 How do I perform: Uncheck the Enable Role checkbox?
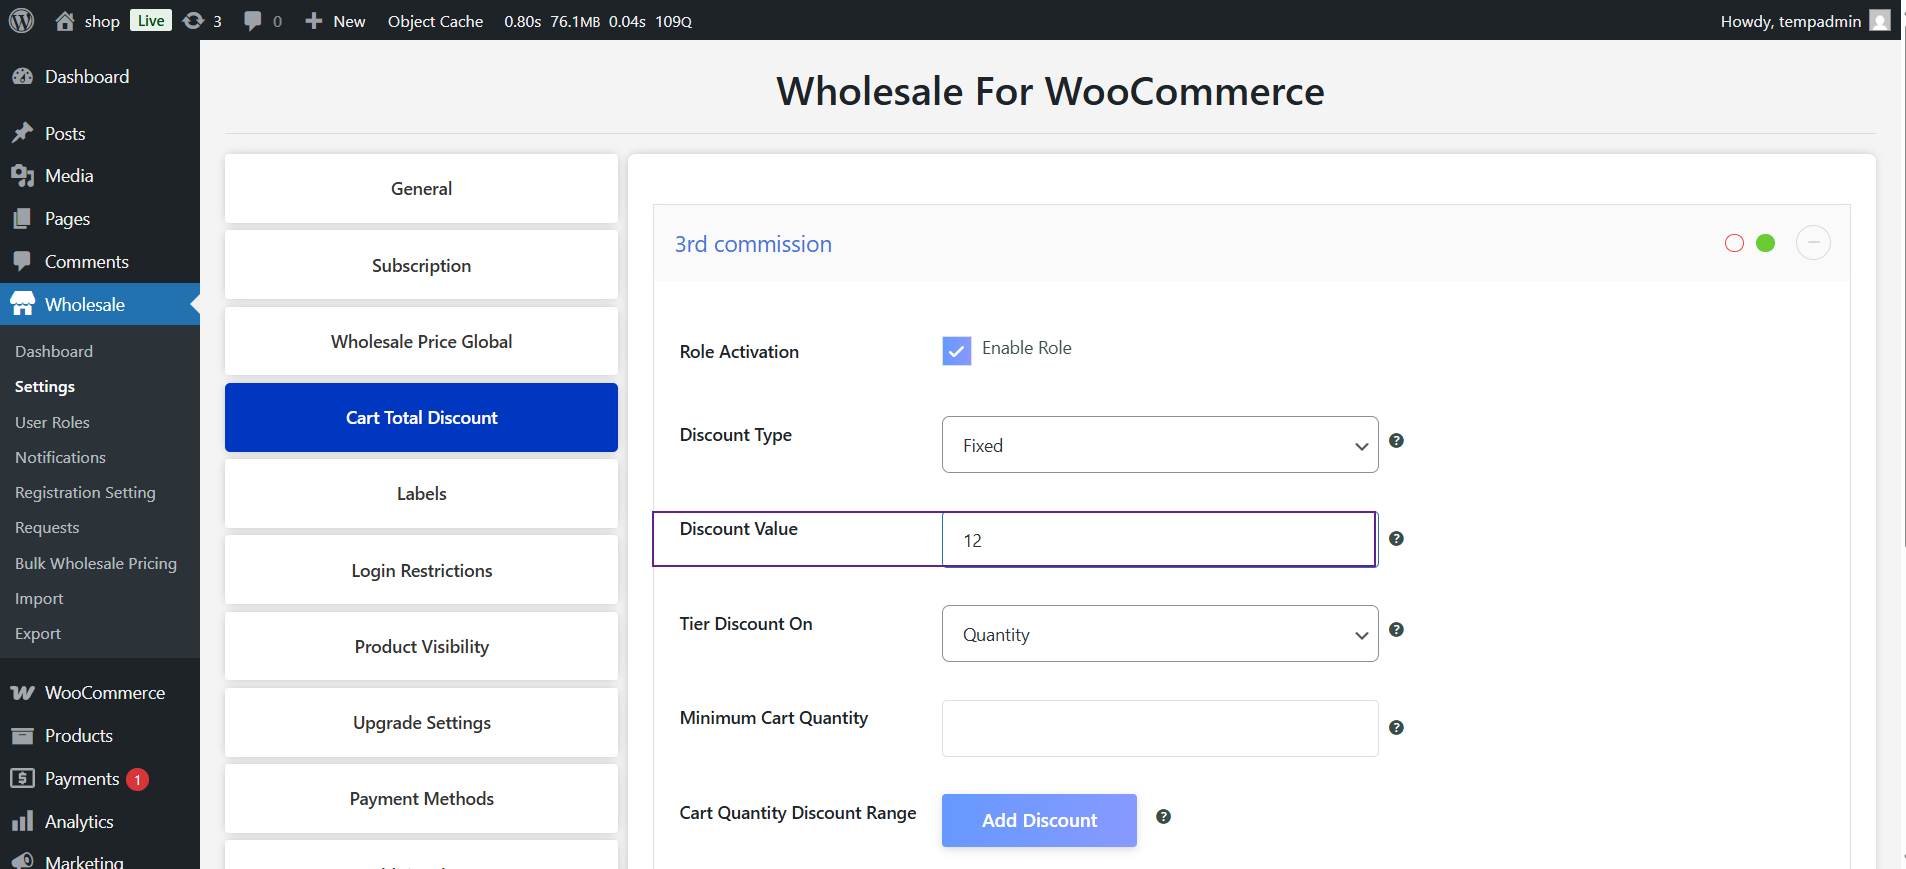957,351
